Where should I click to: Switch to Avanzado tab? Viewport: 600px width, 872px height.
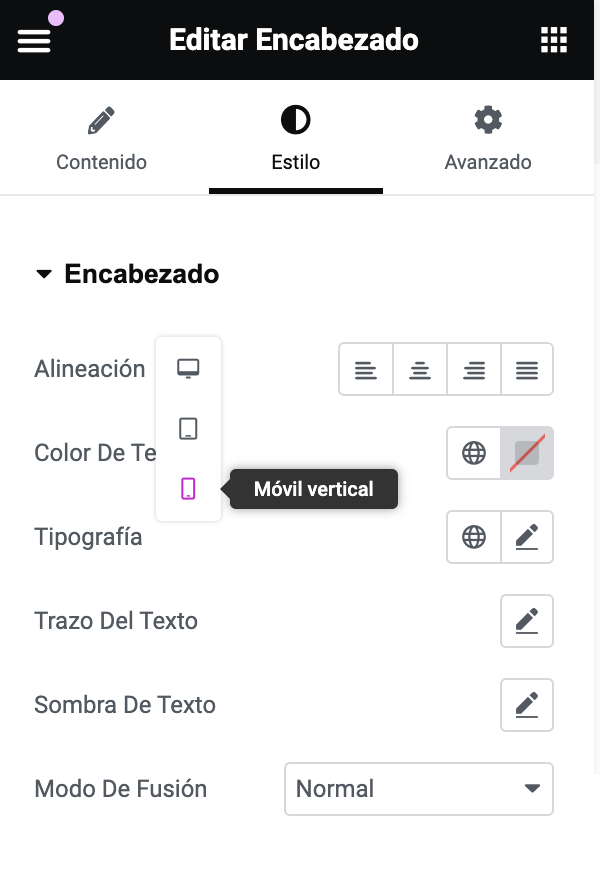(x=487, y=140)
